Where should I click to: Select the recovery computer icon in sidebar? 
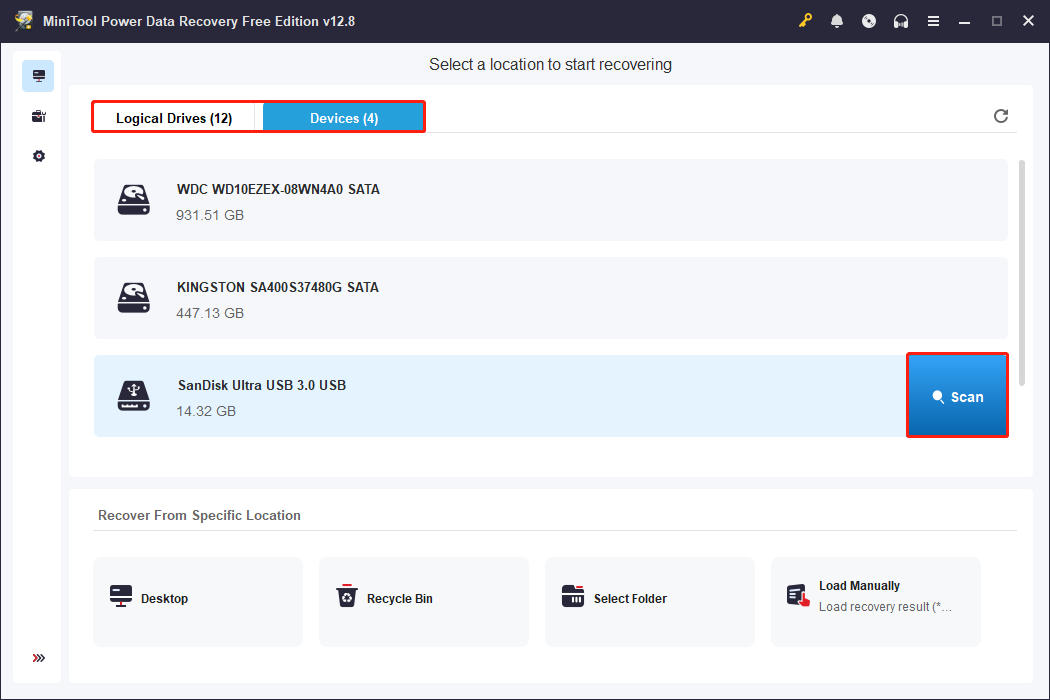click(38, 76)
